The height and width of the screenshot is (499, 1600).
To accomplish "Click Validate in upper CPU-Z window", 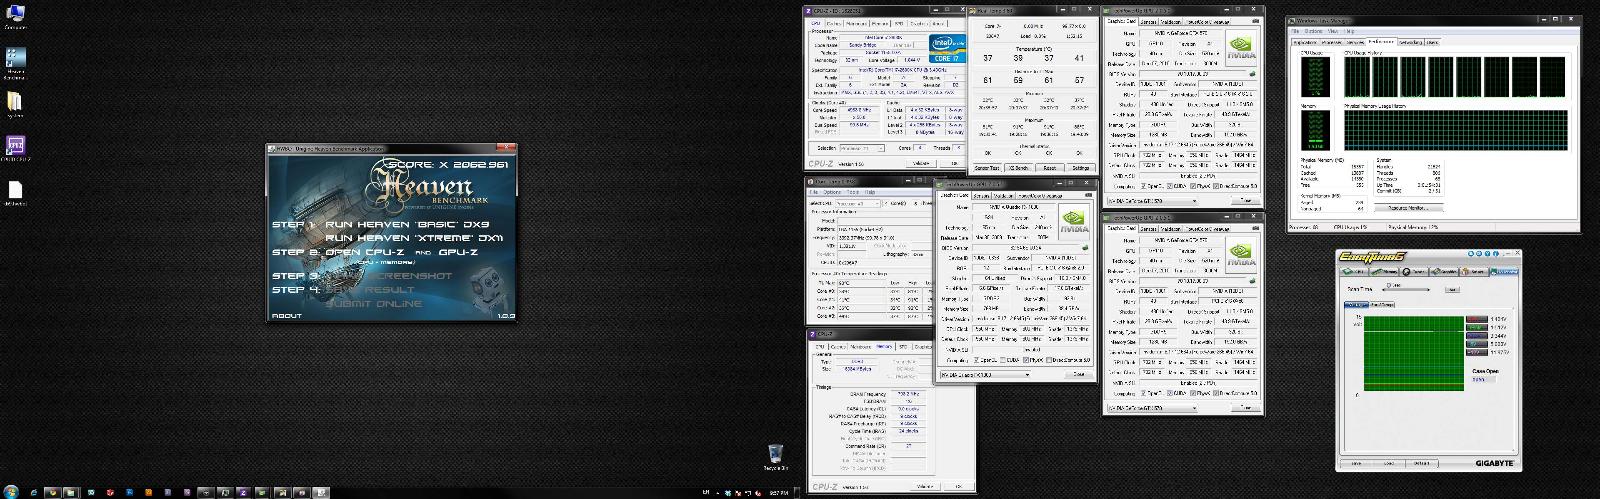I will 921,163.
